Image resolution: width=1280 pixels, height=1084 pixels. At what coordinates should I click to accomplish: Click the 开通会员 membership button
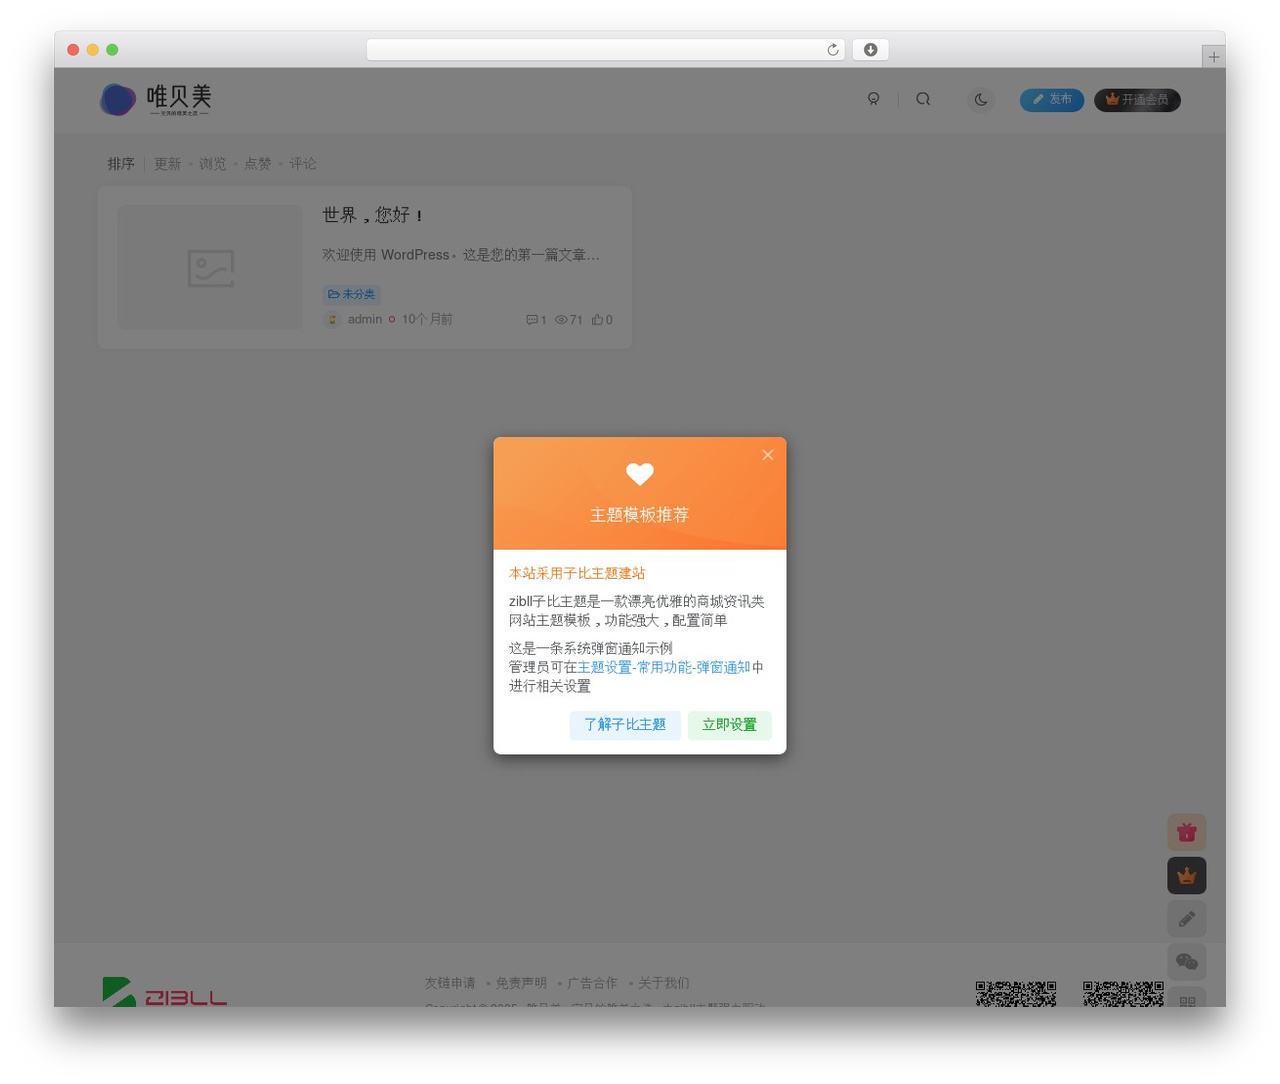pos(1137,100)
